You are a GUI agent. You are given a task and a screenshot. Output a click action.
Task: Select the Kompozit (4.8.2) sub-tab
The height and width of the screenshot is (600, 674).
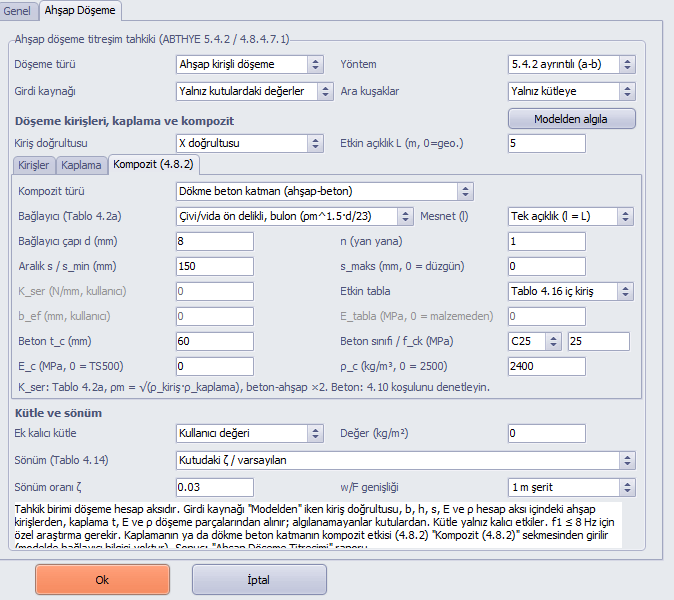[153, 164]
